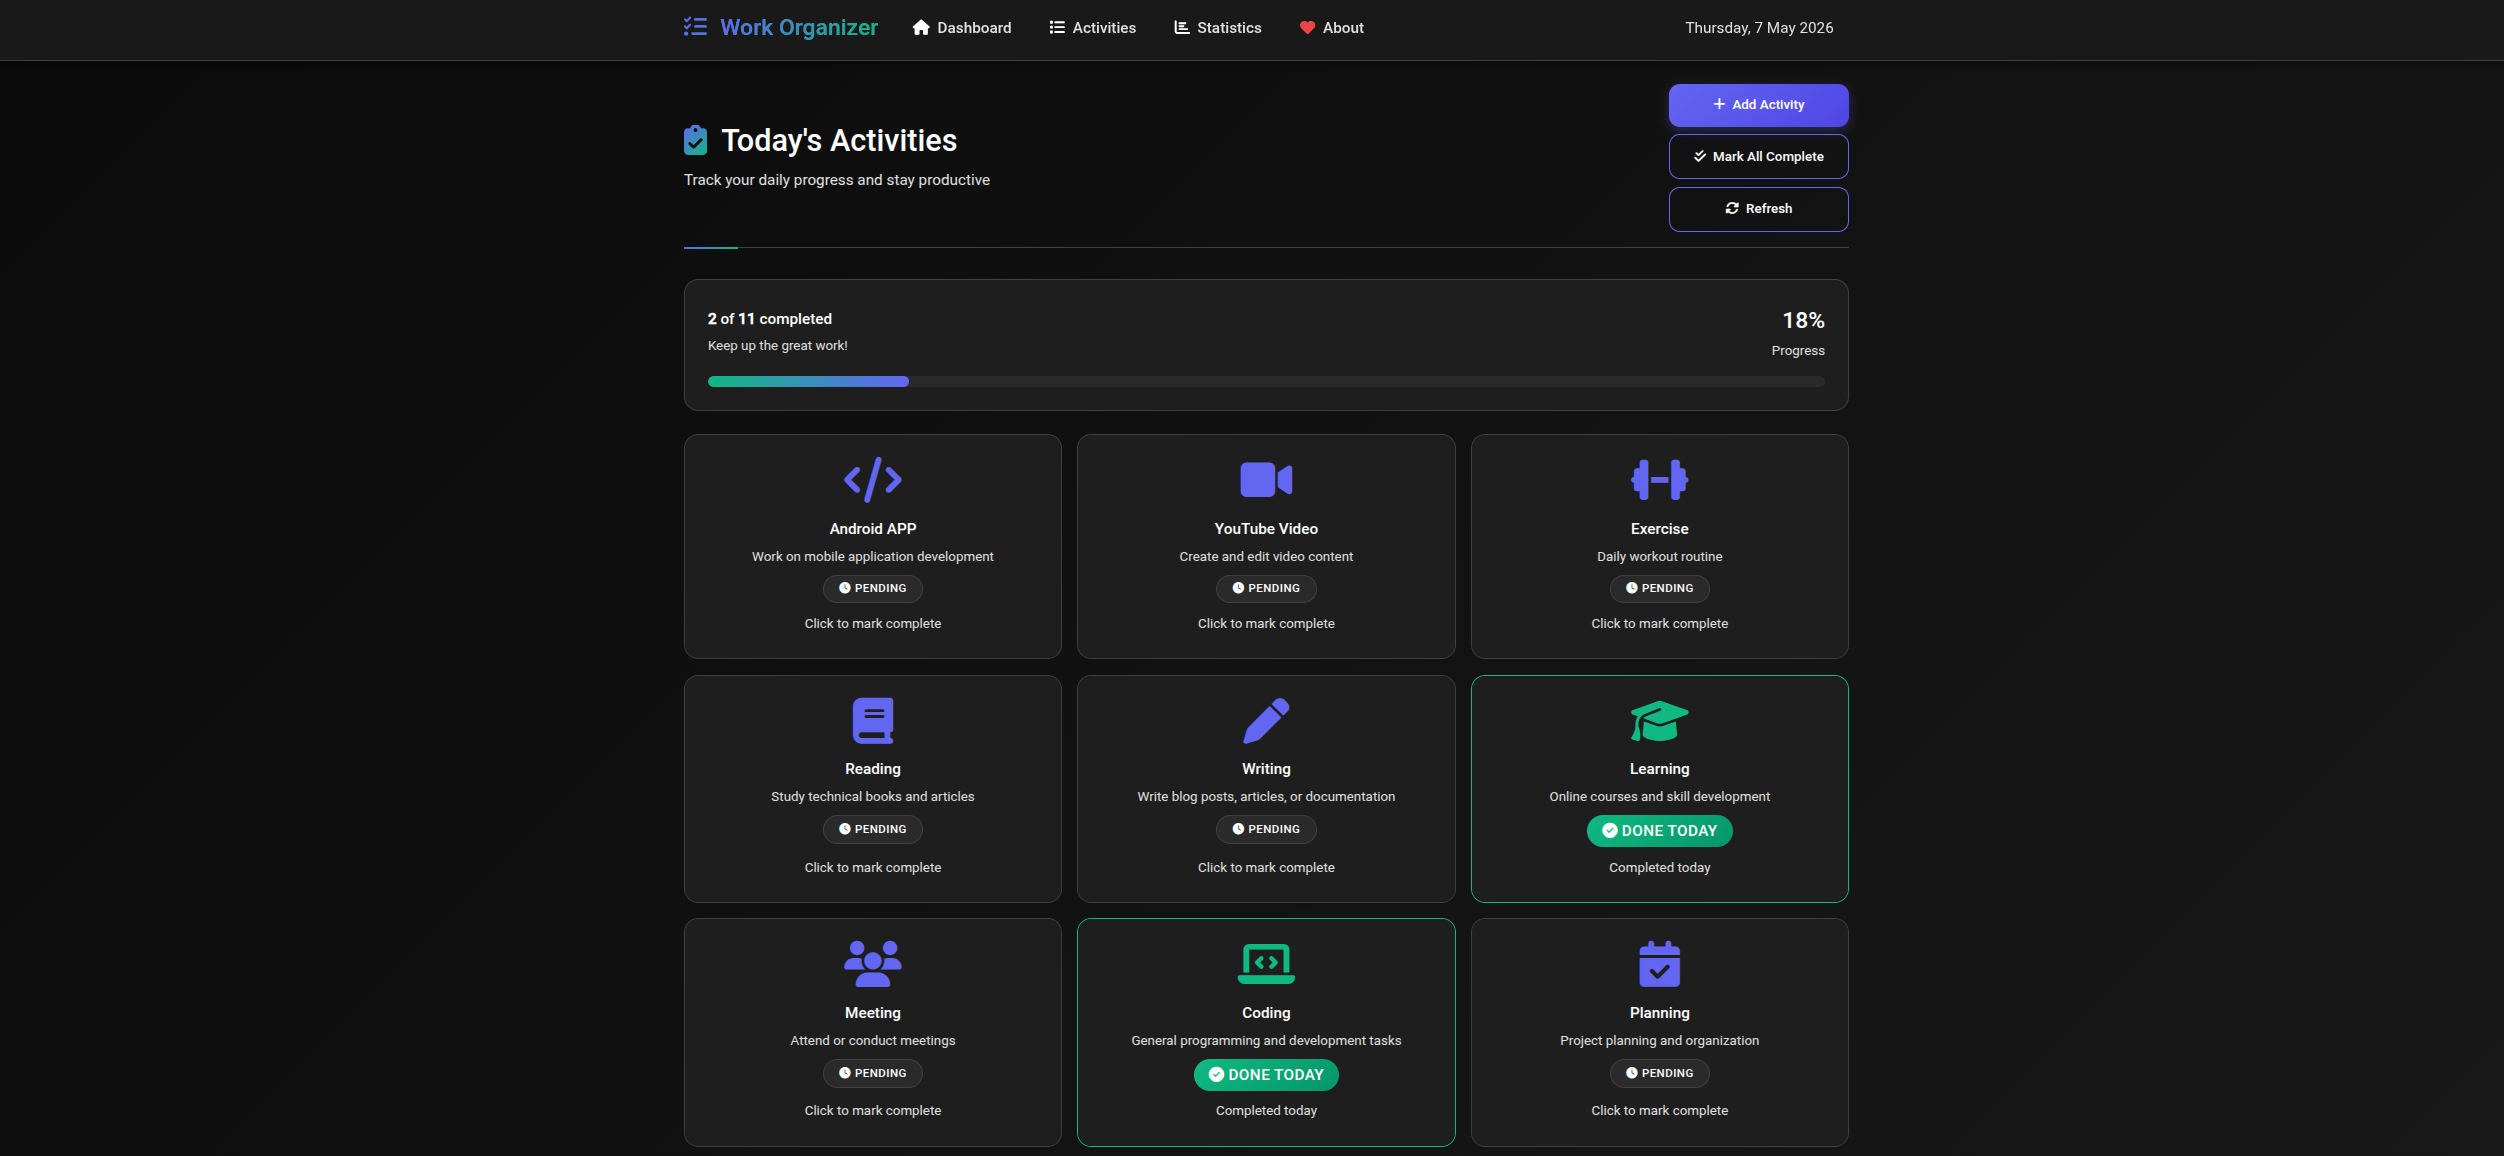Screen dimensions: 2504x1156
Task: Toggle Meeting Pending status badge
Action: point(872,1073)
